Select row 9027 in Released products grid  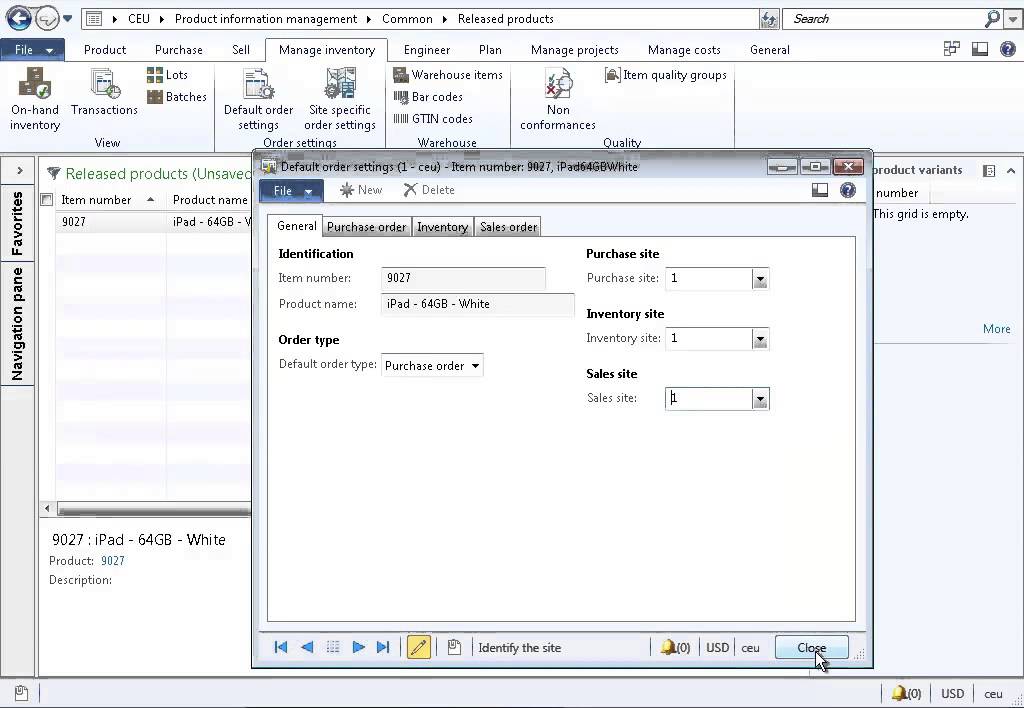click(x=153, y=222)
